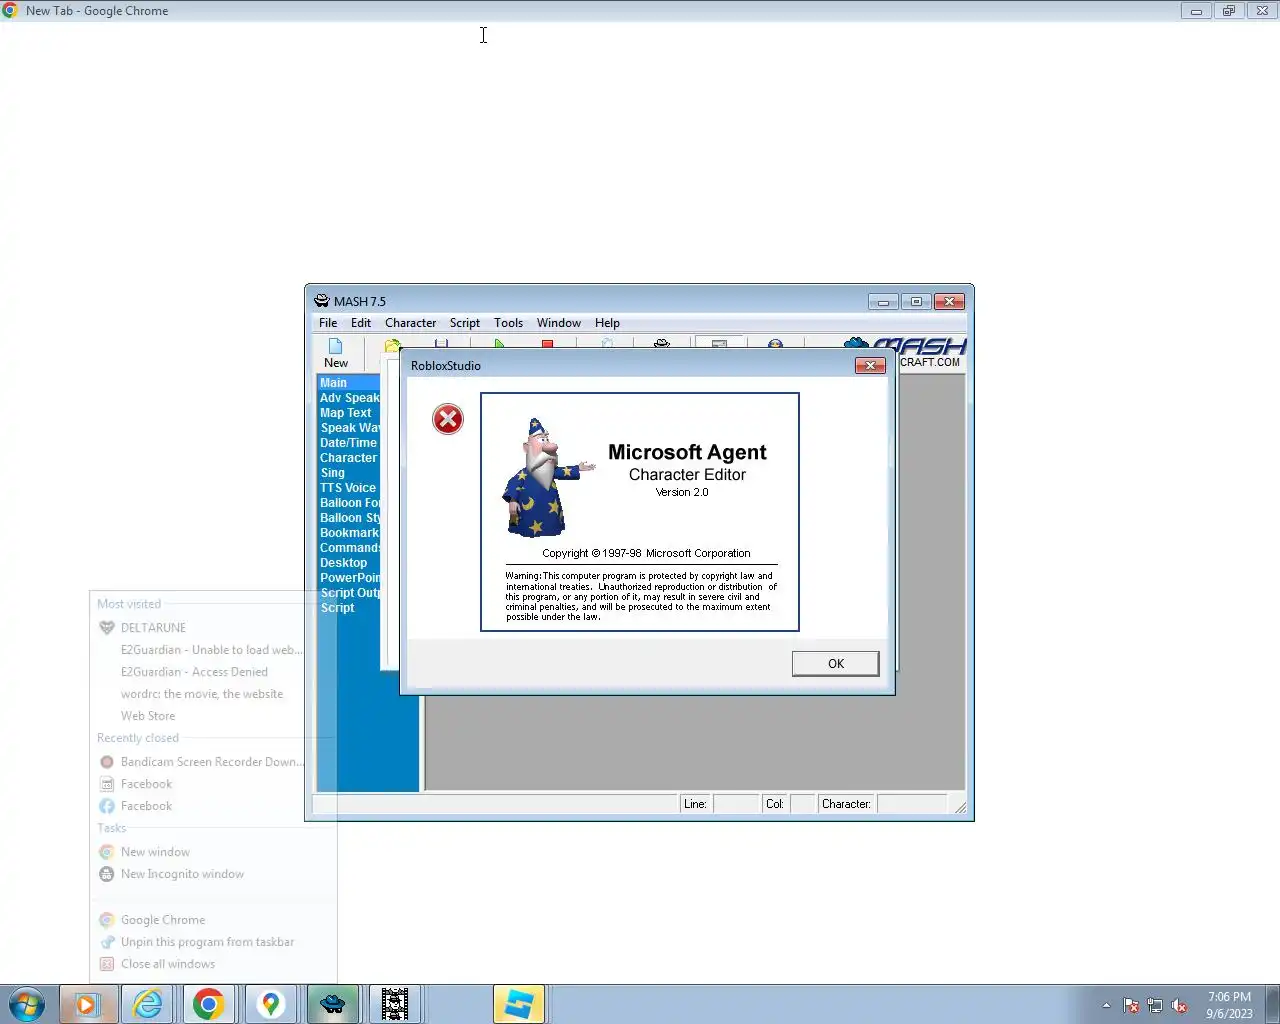Open Windows Media Player from taskbar
The width and height of the screenshot is (1280, 1024).
[x=88, y=1004]
